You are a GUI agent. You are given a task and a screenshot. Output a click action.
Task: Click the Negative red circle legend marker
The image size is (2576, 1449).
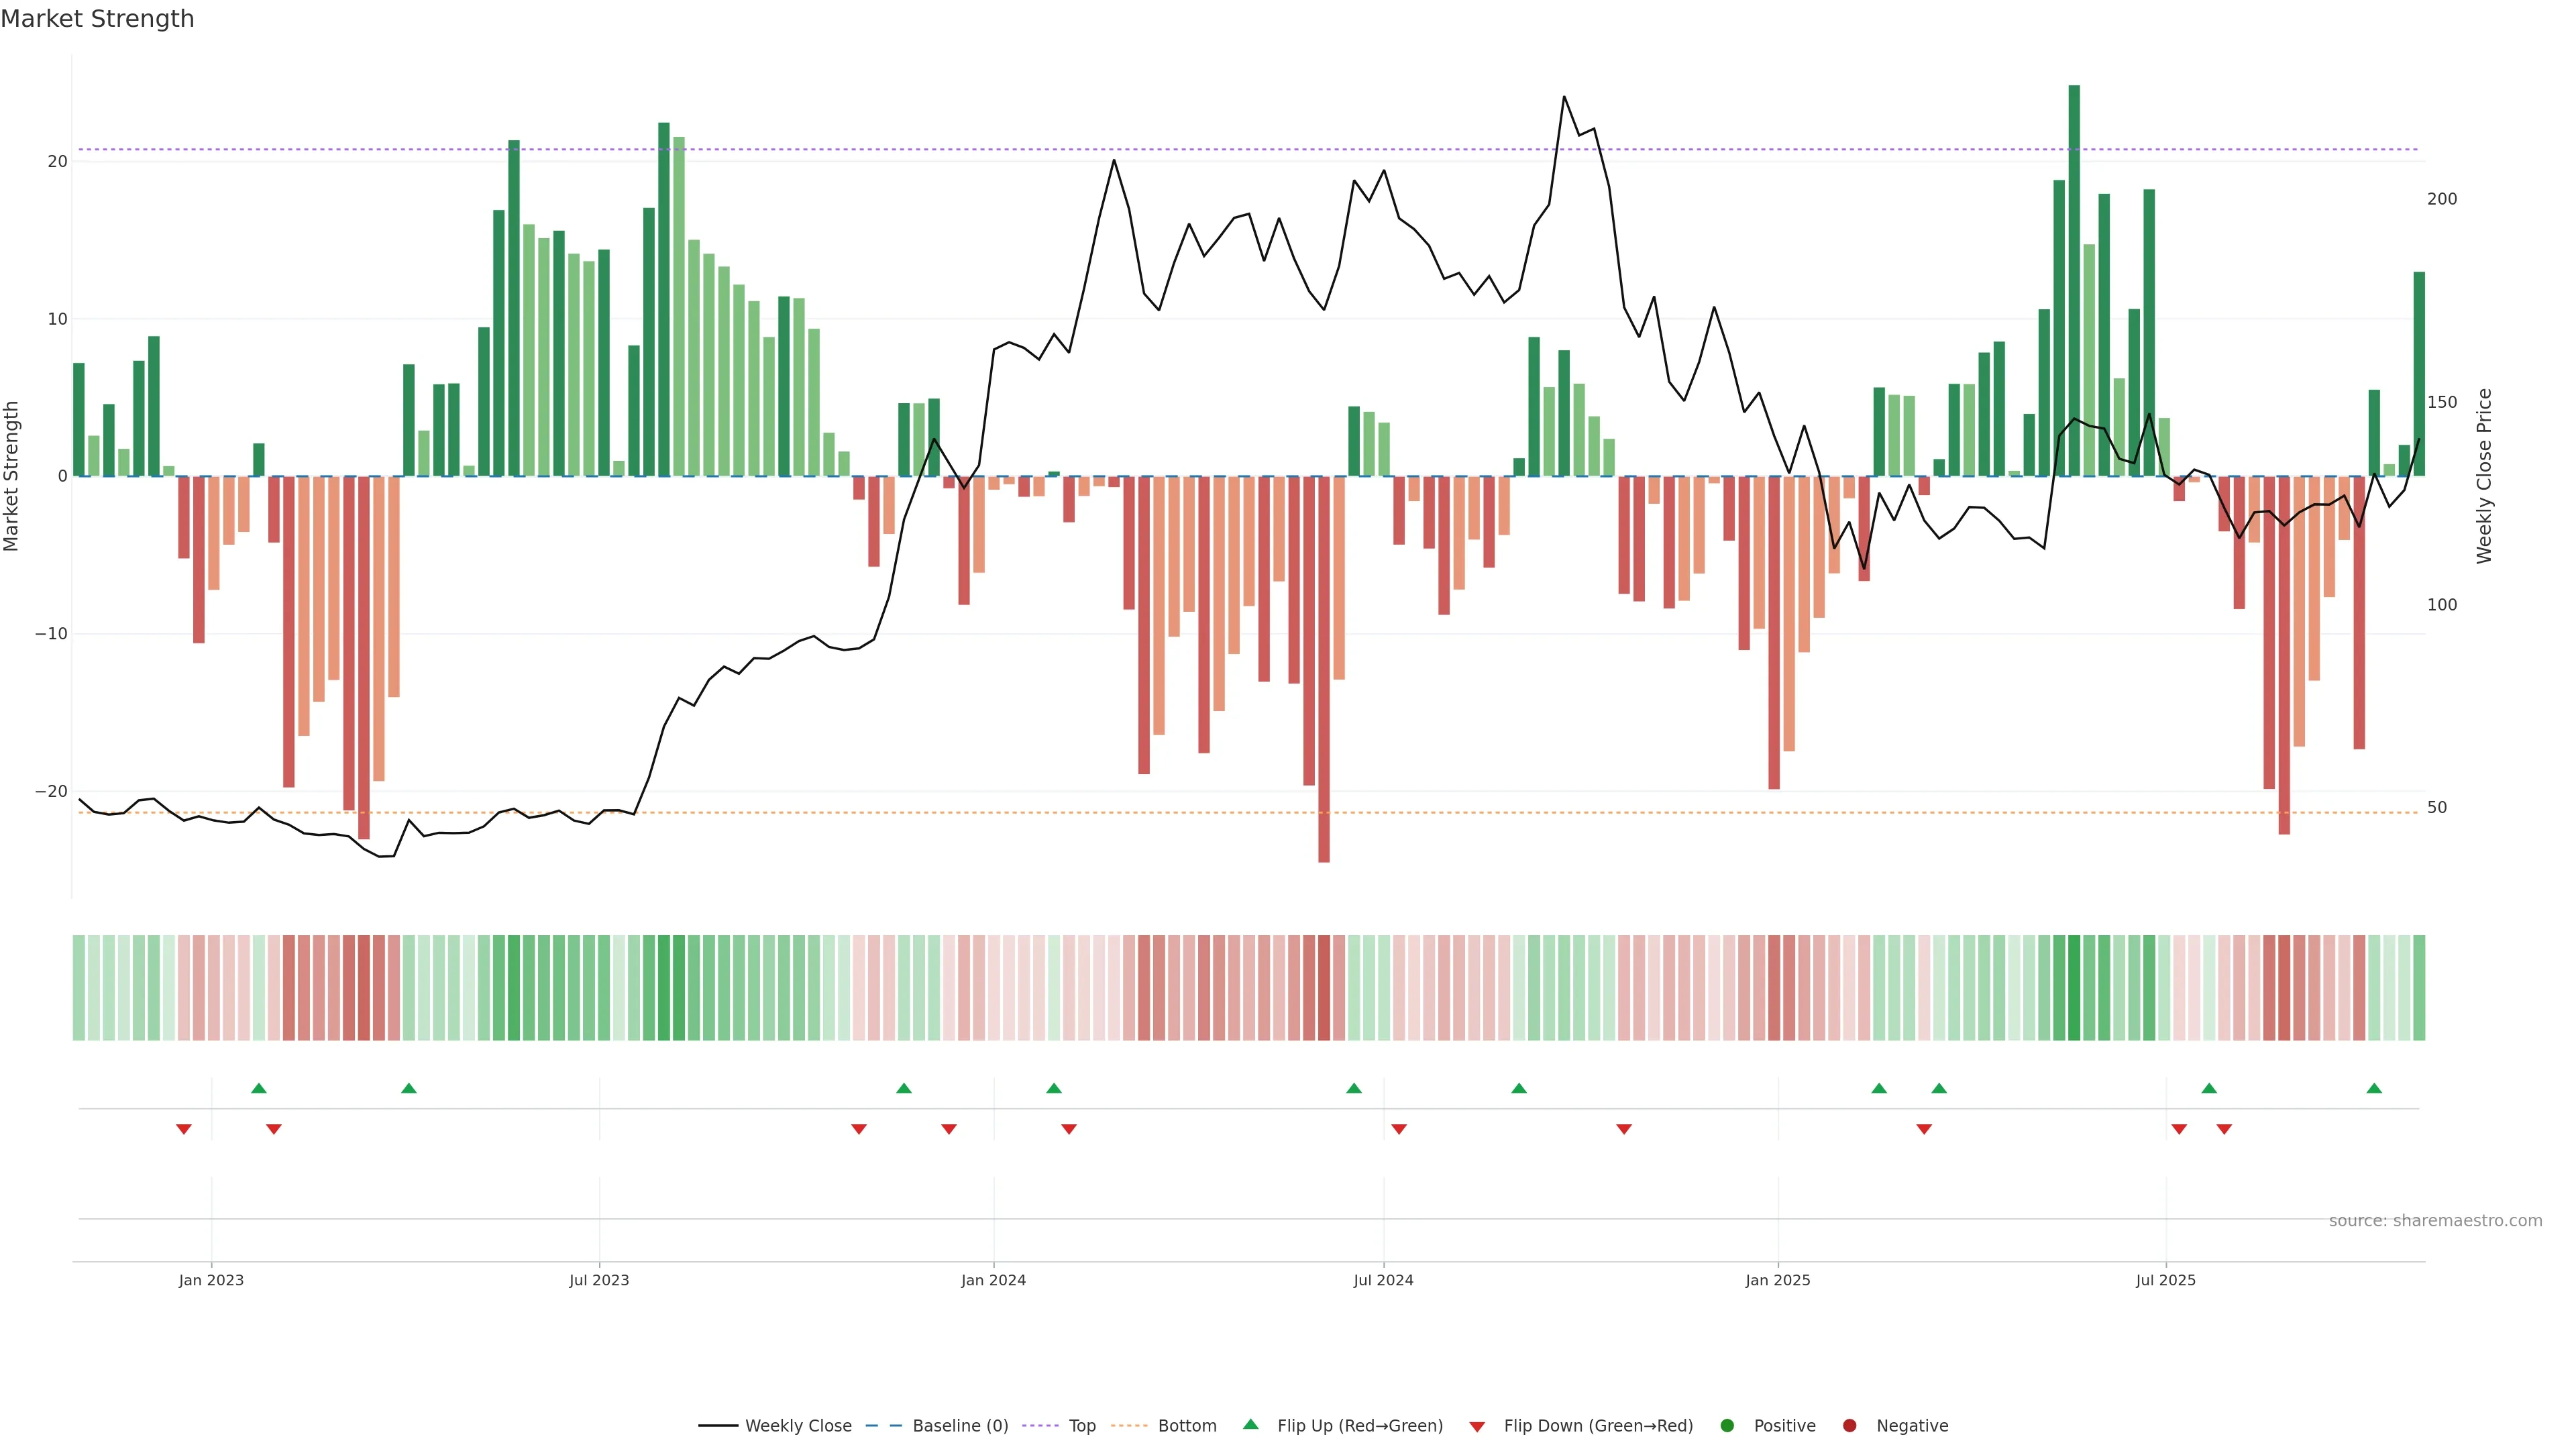pos(1849,1425)
